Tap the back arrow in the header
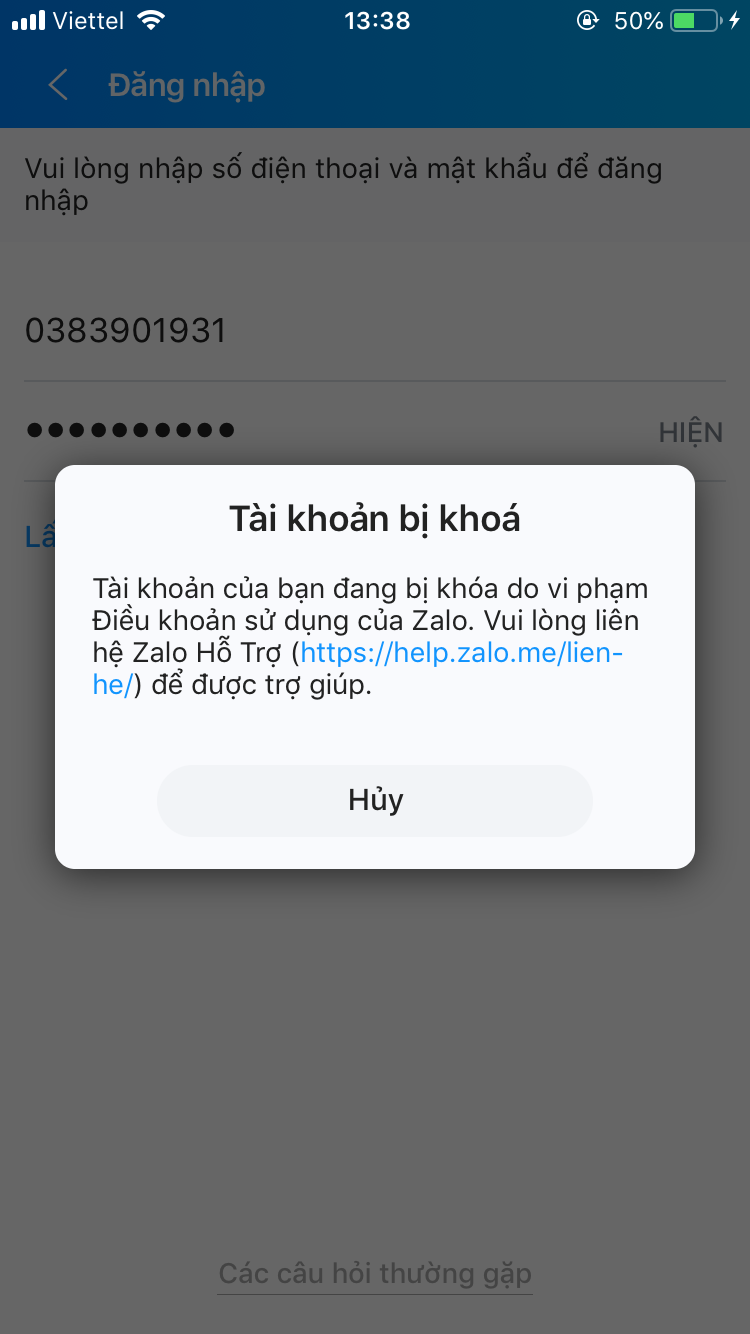This screenshot has height=1334, width=750. pos(58,85)
